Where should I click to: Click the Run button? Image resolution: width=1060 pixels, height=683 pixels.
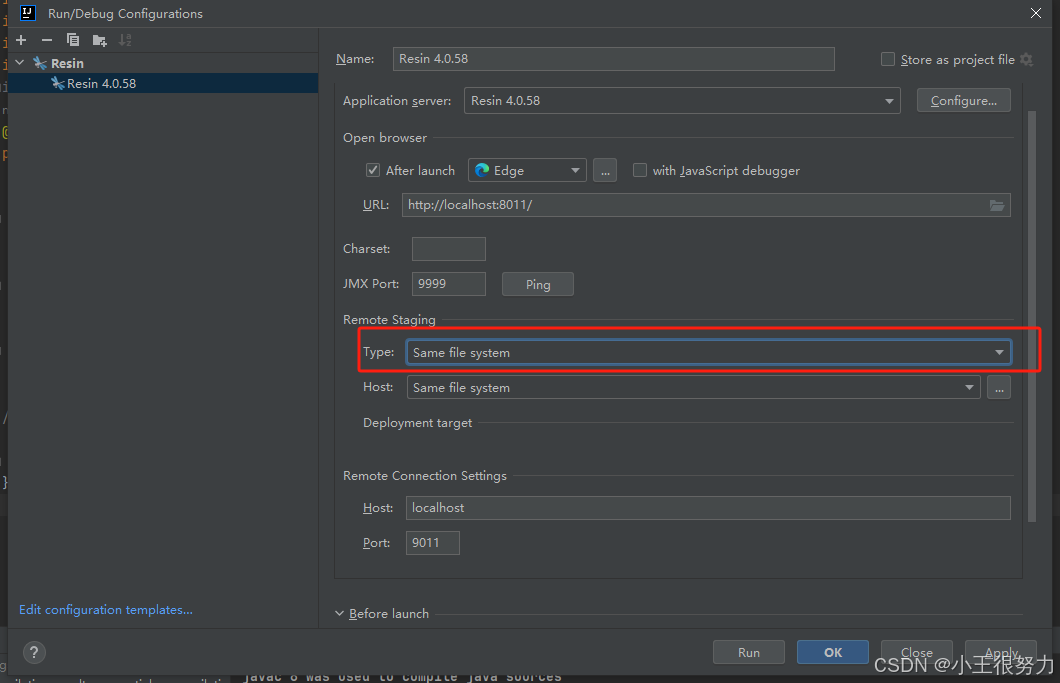[748, 653]
